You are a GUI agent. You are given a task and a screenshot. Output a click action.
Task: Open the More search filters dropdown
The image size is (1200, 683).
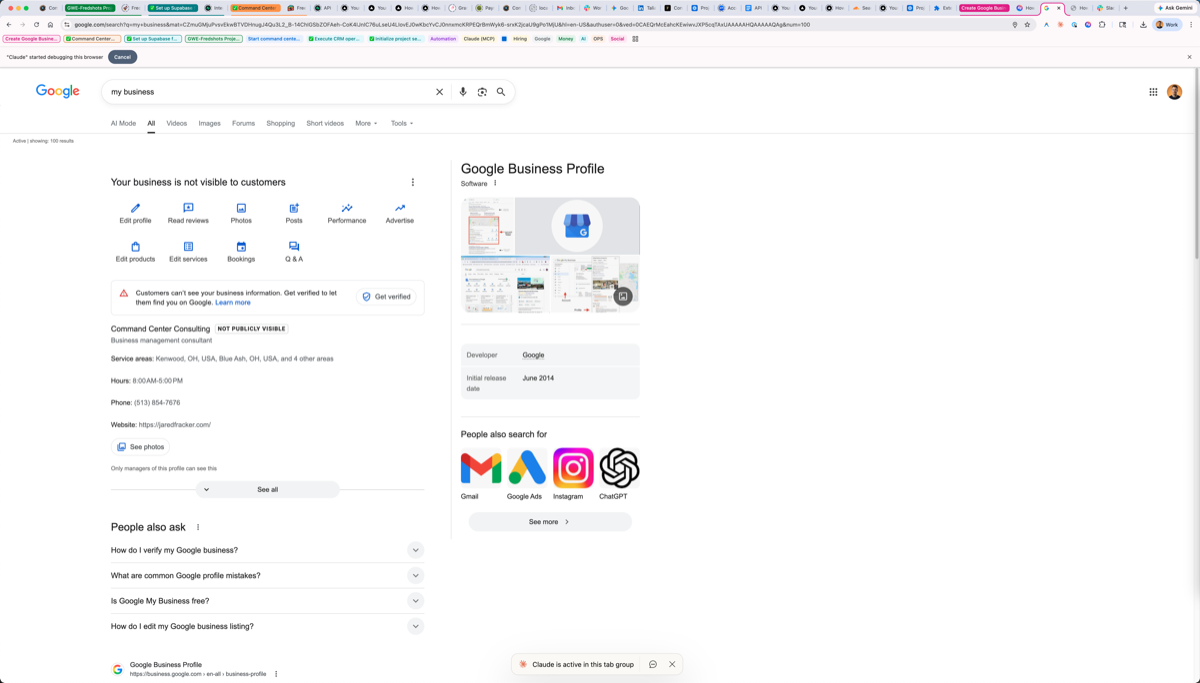(365, 123)
